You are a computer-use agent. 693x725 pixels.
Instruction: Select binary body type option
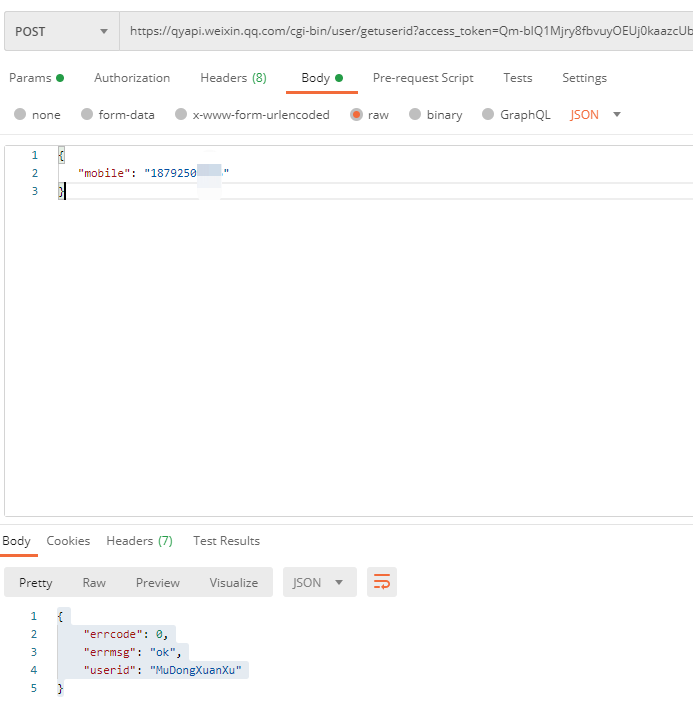pos(416,115)
